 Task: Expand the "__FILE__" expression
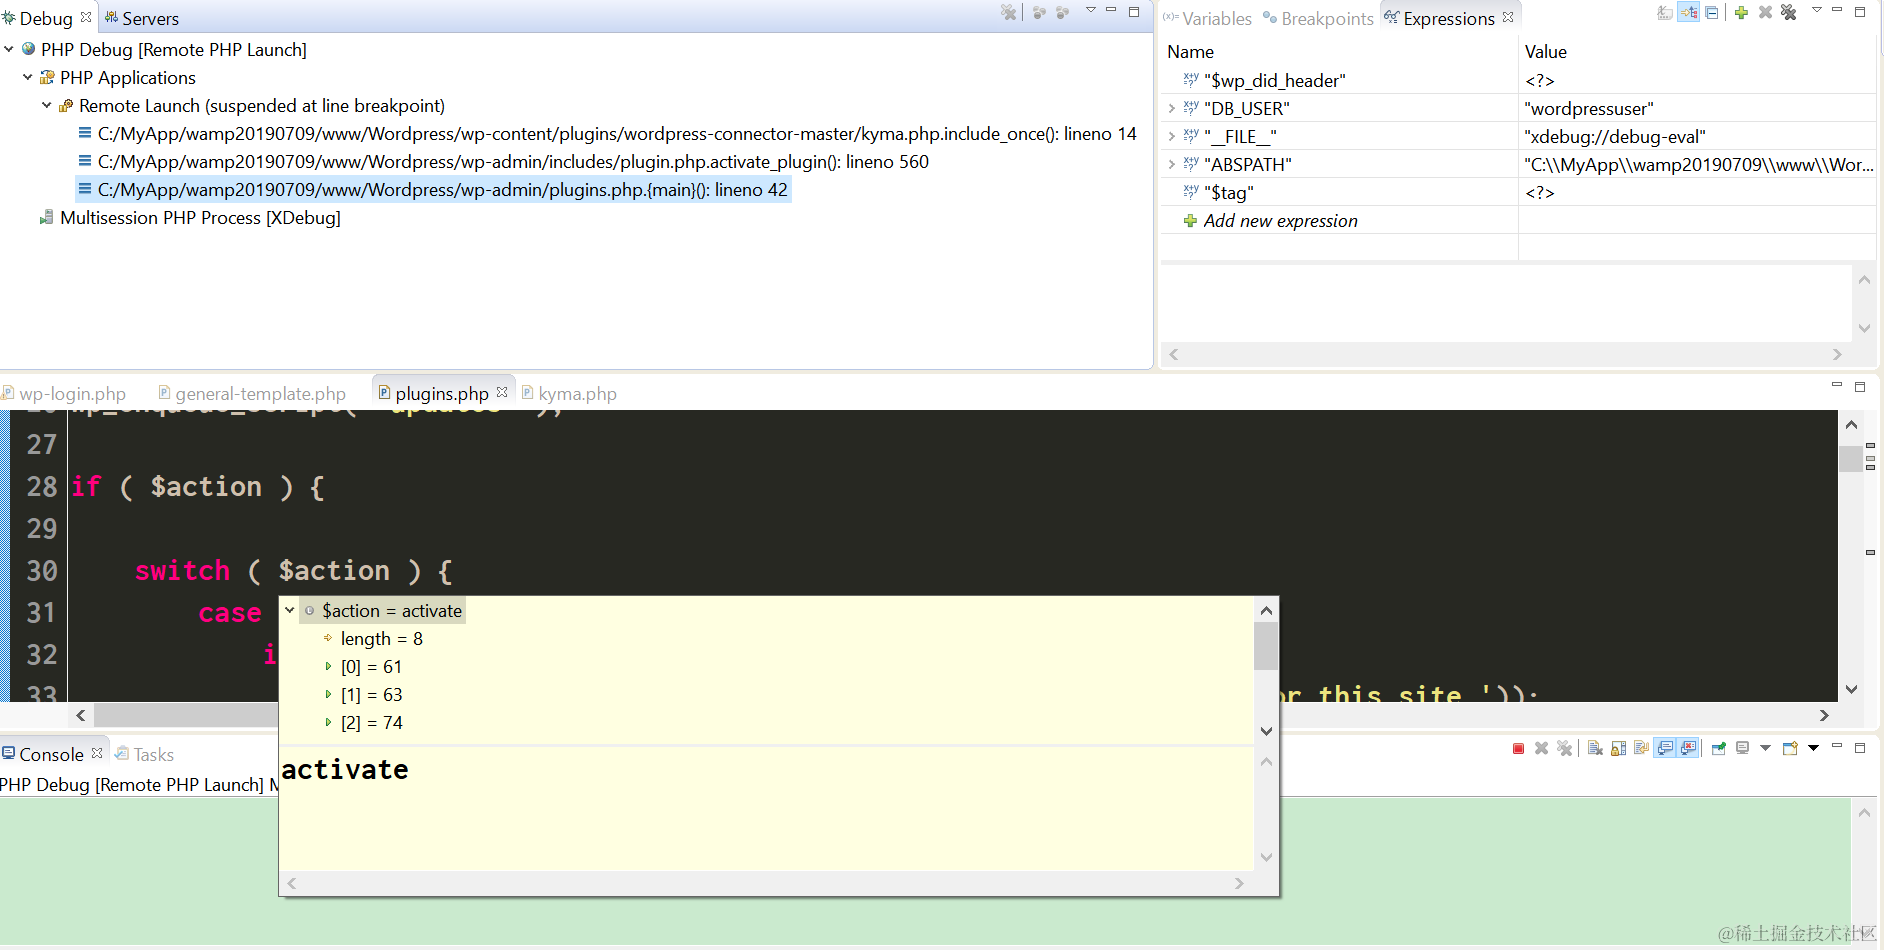[x=1172, y=136]
